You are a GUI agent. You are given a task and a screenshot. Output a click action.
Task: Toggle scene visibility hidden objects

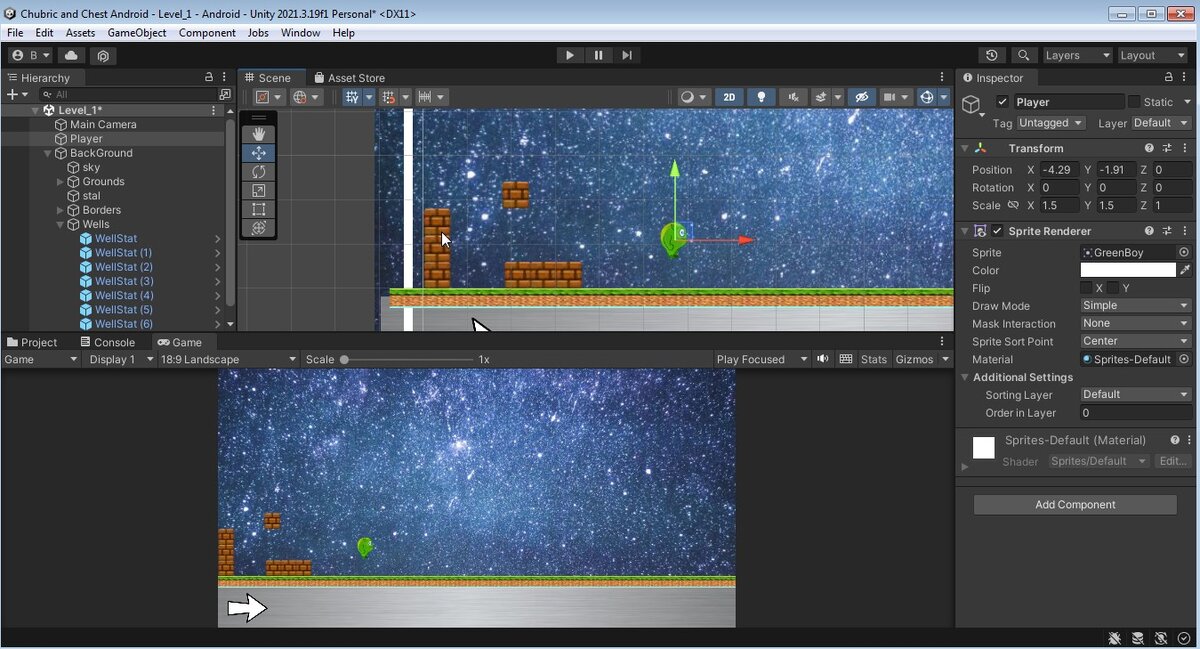pyautogui.click(x=860, y=97)
